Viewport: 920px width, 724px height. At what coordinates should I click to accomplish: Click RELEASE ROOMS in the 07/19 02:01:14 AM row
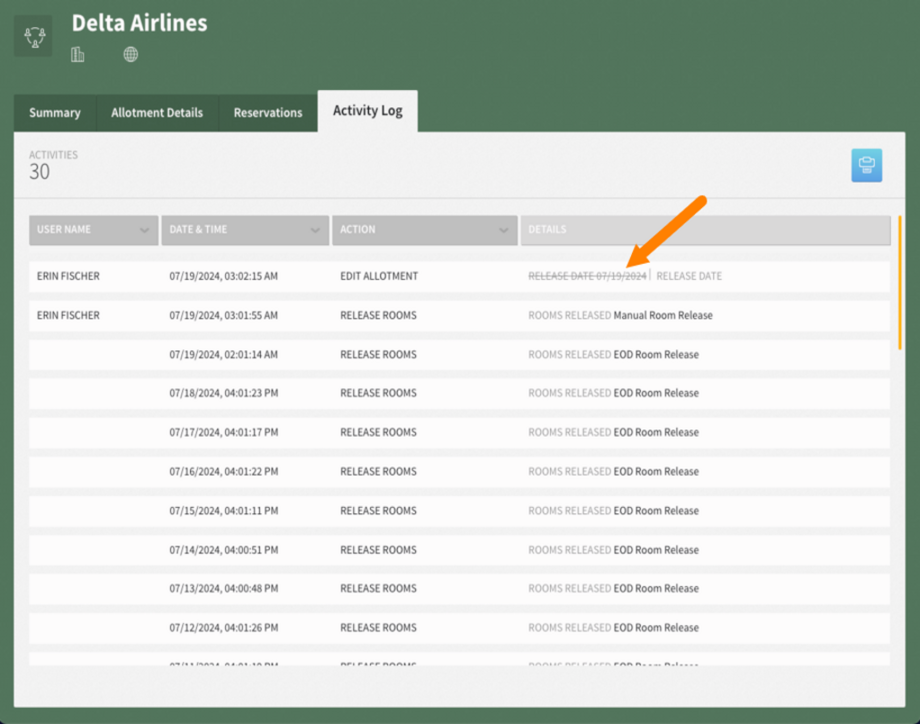[x=378, y=355]
